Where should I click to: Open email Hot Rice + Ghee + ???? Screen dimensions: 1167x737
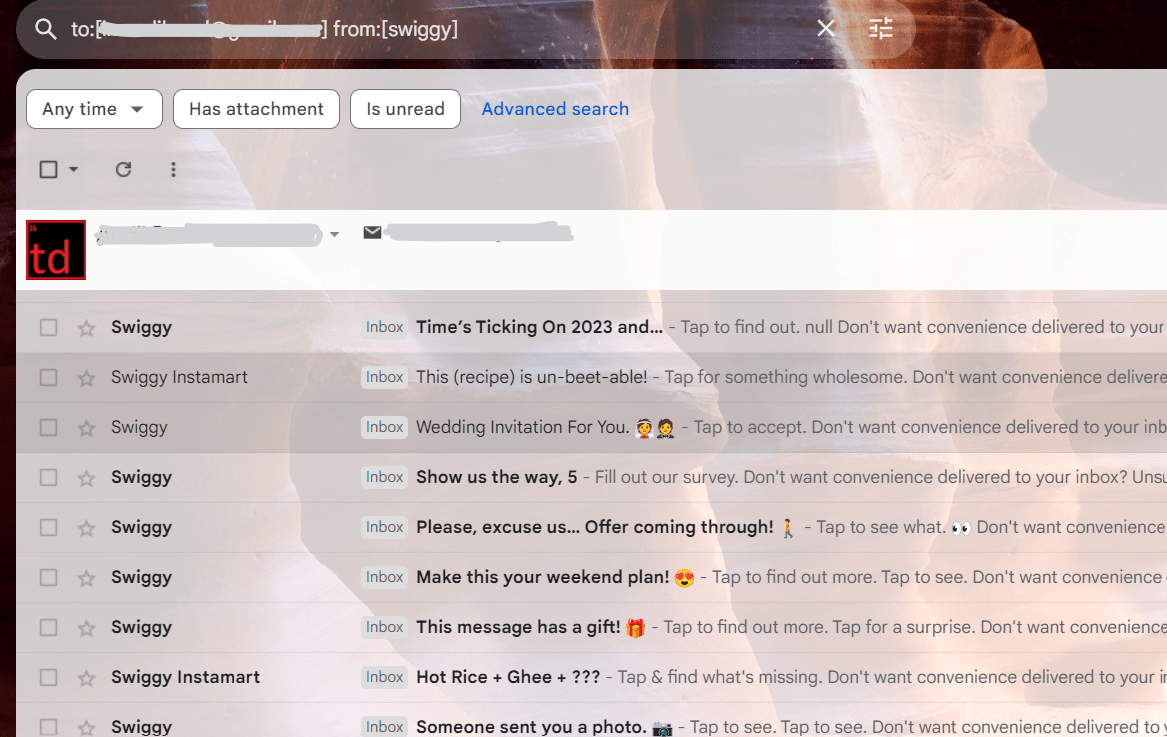click(x=508, y=676)
